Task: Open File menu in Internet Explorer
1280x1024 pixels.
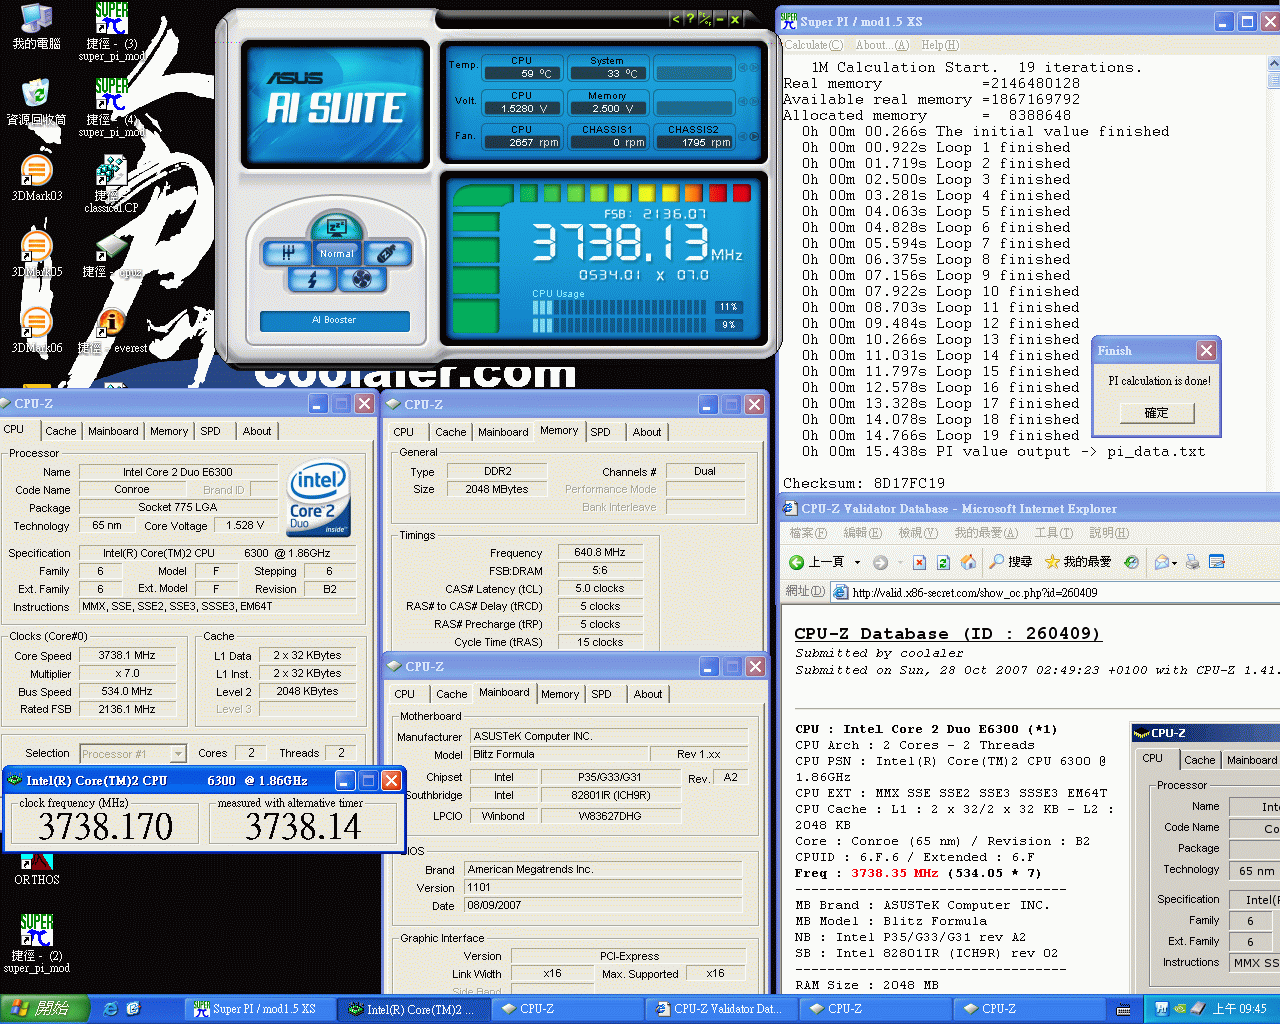Action: (x=808, y=533)
